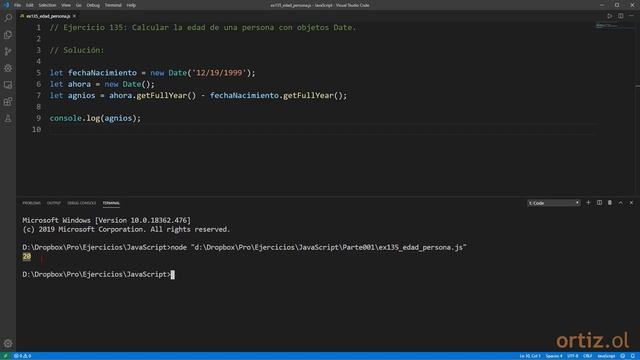This screenshot has width=640, height=360.
Task: Click the errors and warnings status indicator
Action: point(22,356)
